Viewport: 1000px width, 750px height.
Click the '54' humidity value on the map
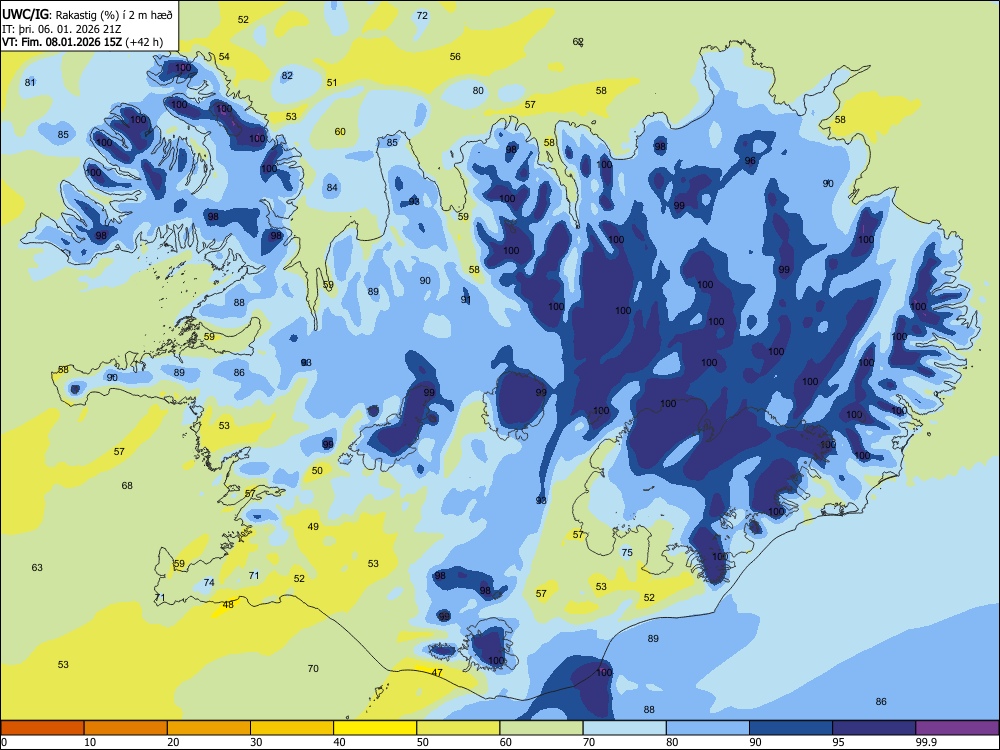click(x=224, y=56)
